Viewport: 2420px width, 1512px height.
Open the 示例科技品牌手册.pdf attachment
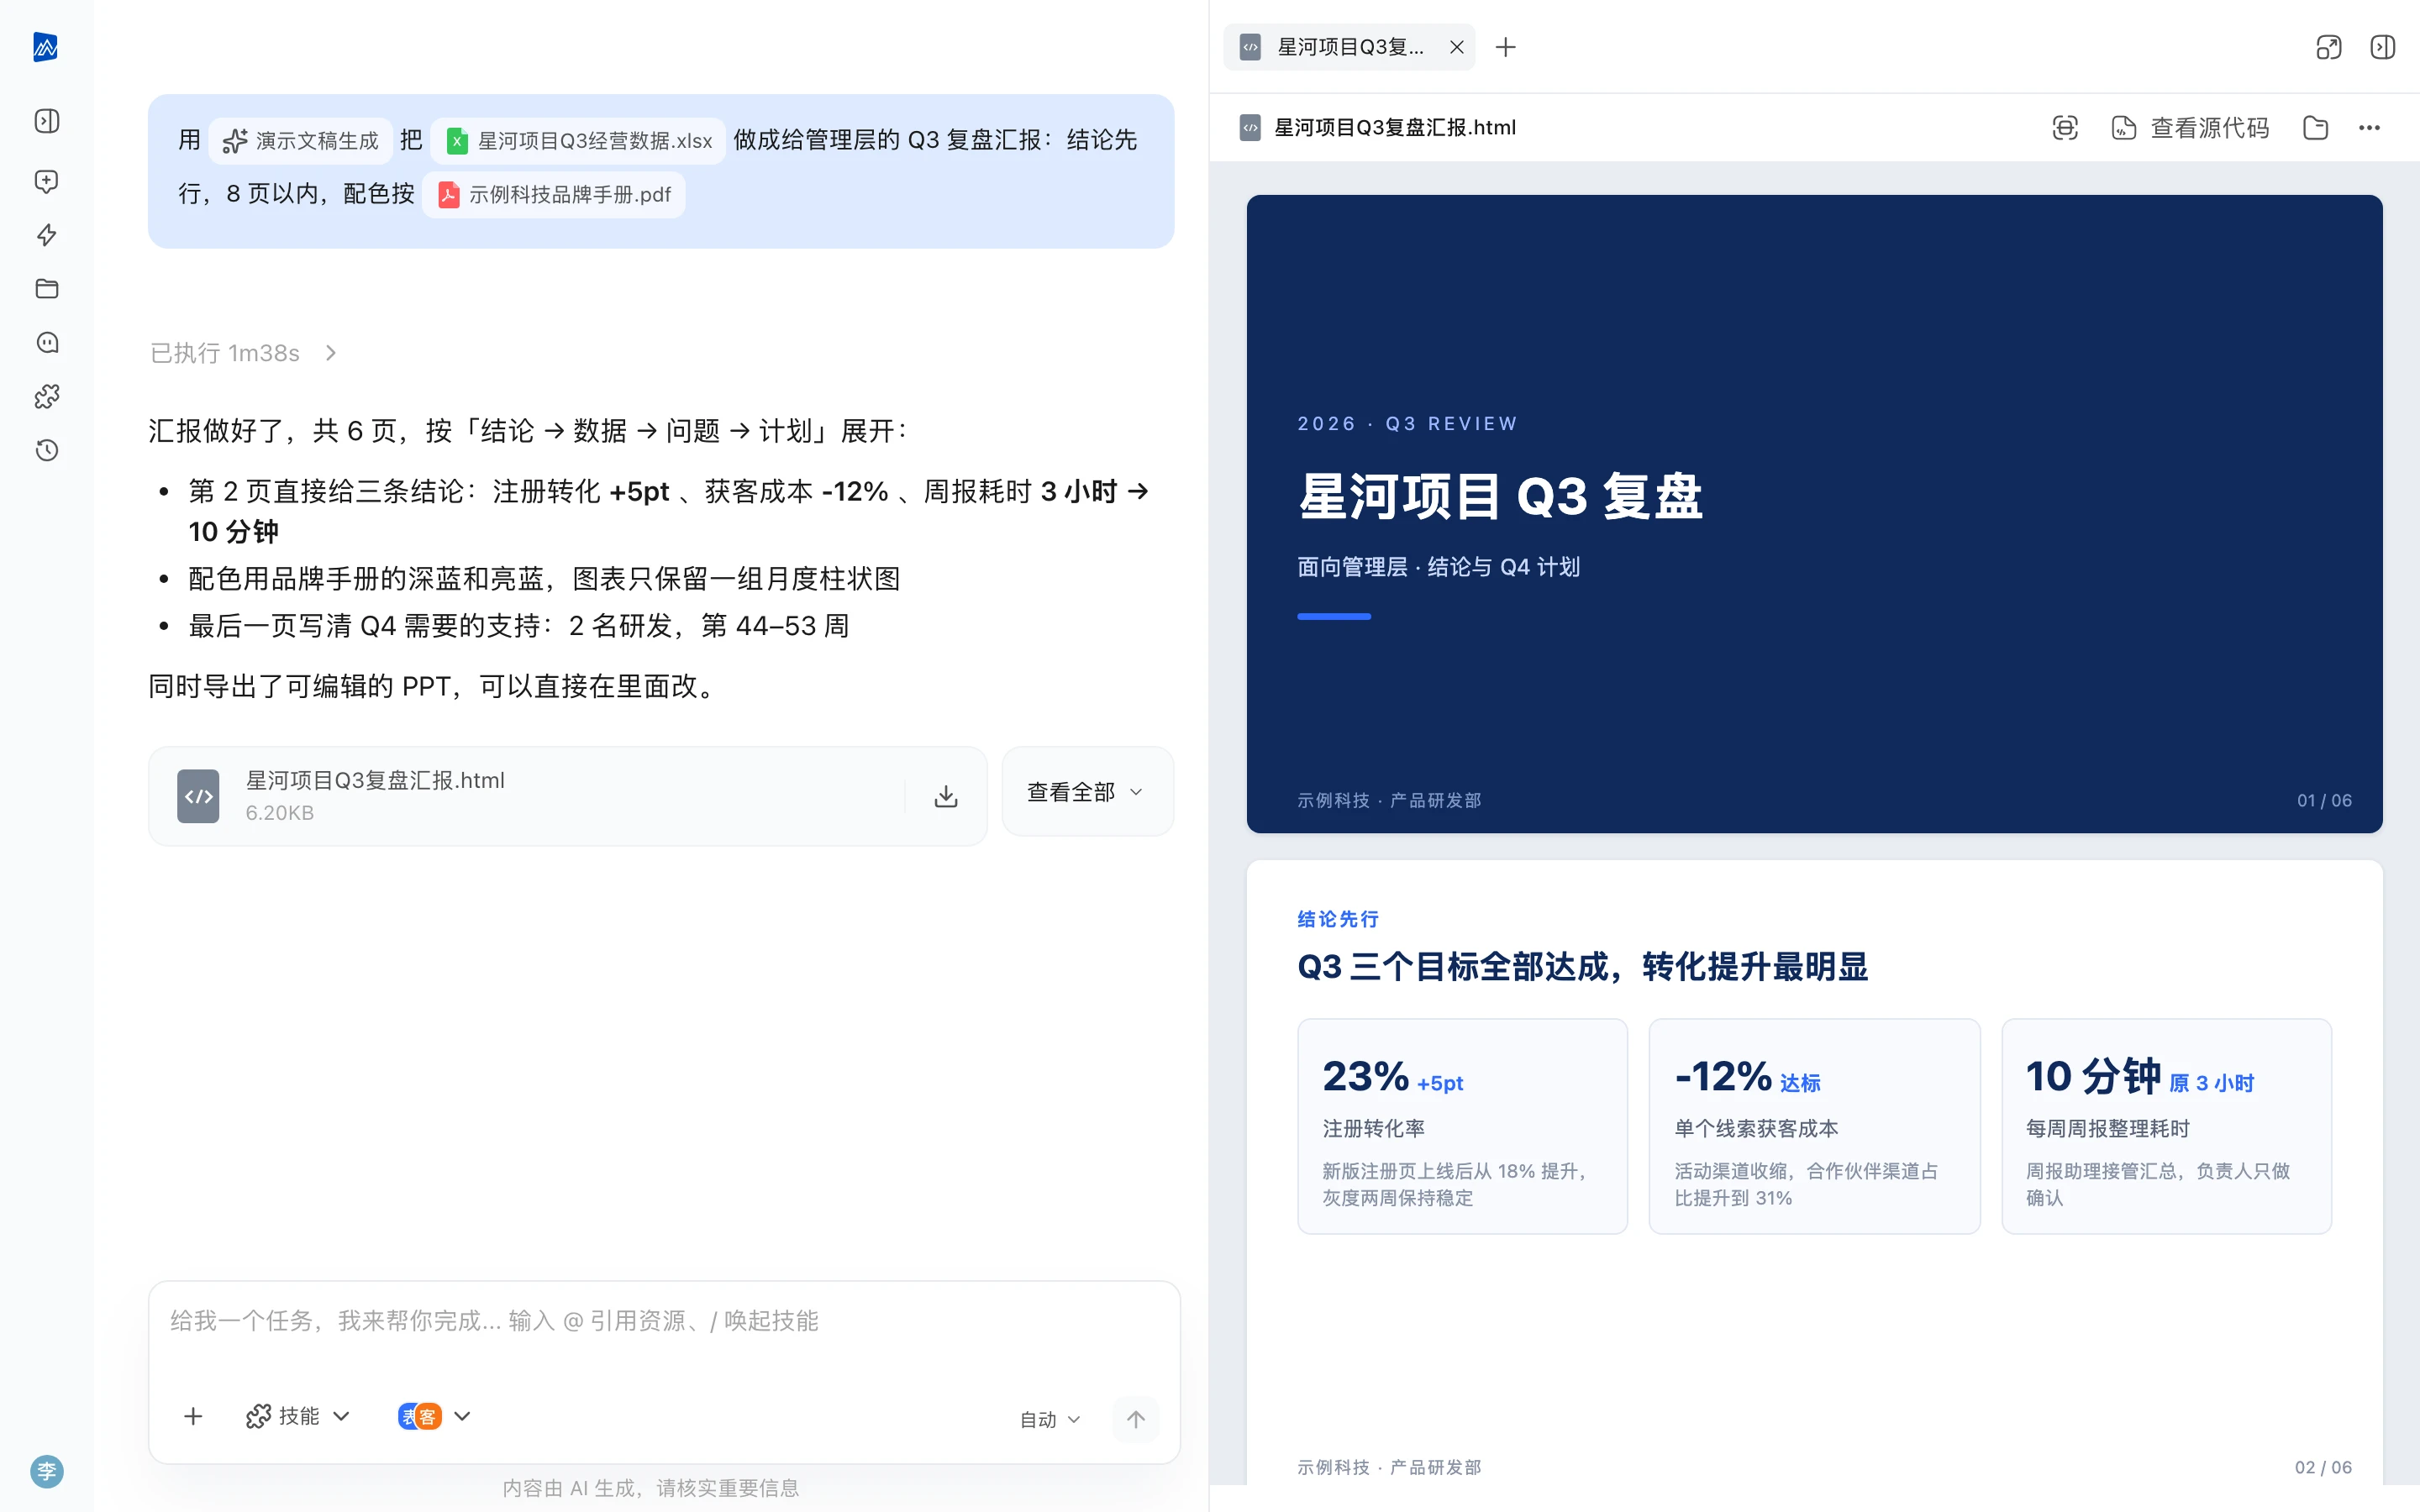point(554,195)
